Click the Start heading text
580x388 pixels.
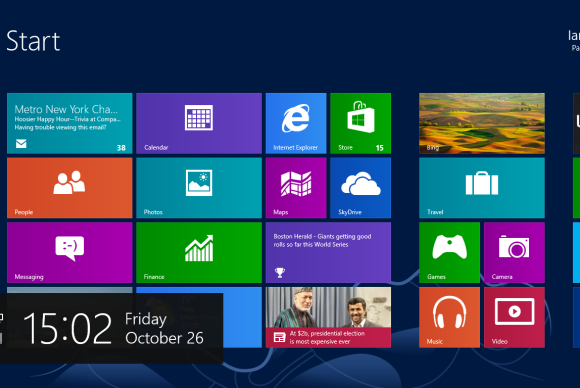(x=33, y=41)
